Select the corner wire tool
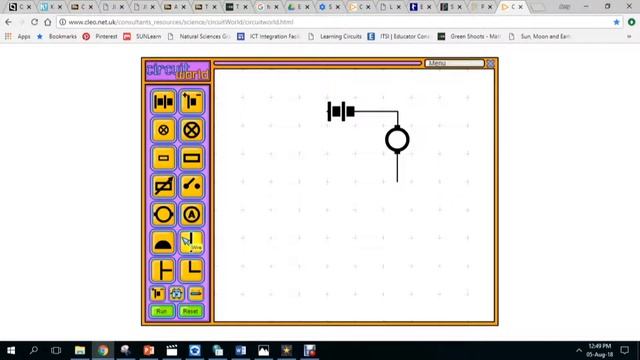Viewport: 640px width, 360px height. tap(191, 270)
